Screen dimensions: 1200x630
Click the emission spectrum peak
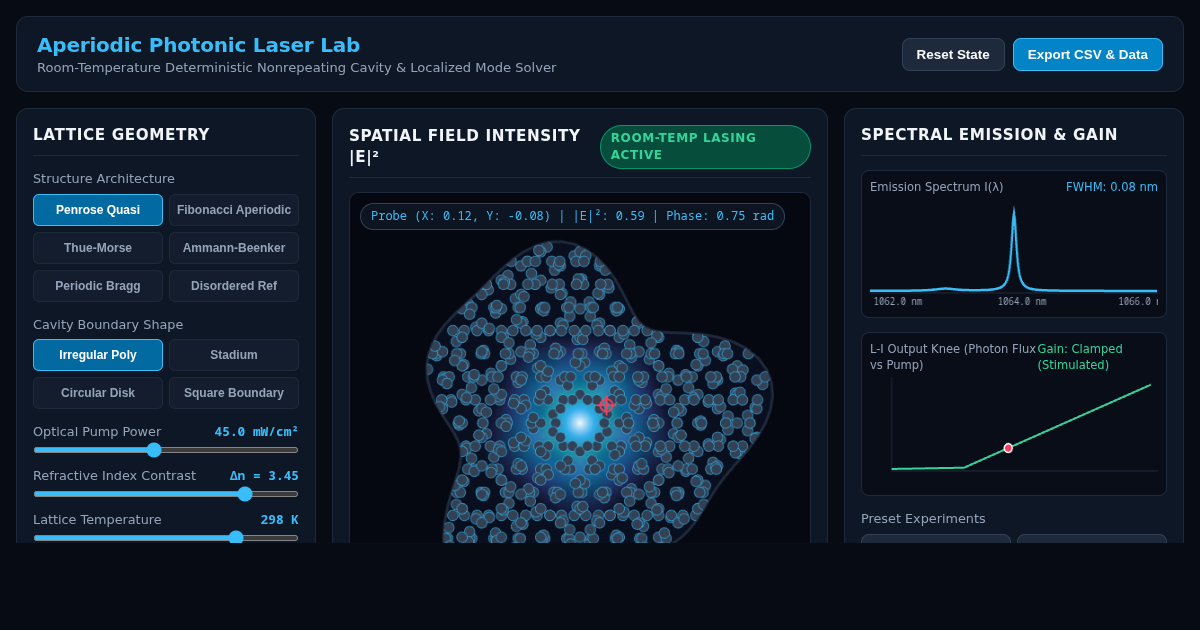1014,211
